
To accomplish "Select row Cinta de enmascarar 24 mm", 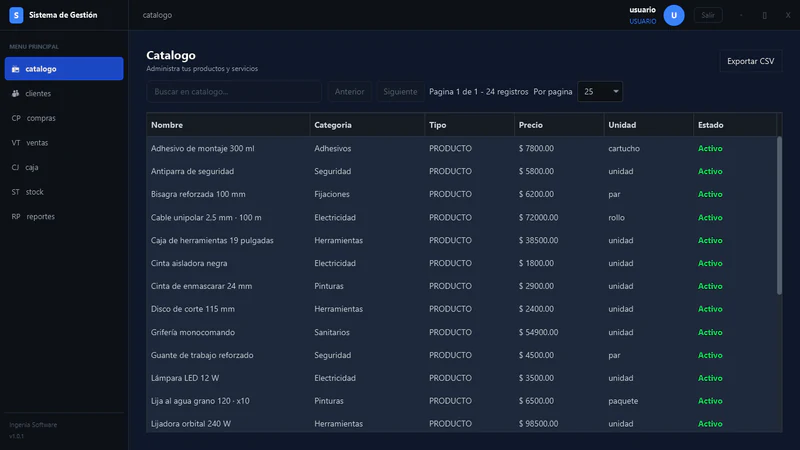I will [462, 286].
